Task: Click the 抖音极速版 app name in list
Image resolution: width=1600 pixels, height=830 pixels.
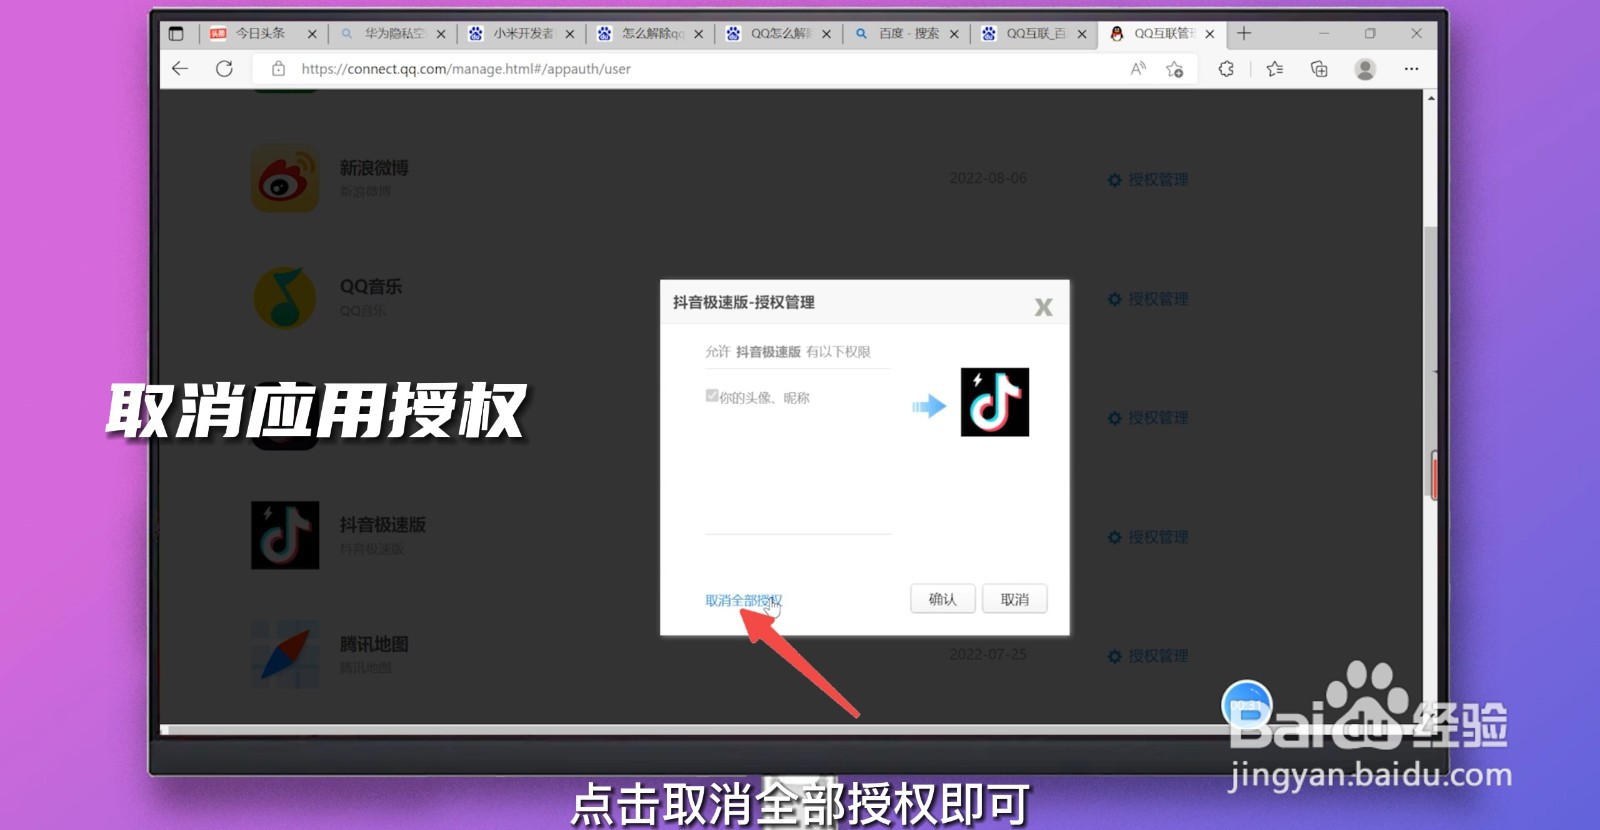Action: [382, 524]
